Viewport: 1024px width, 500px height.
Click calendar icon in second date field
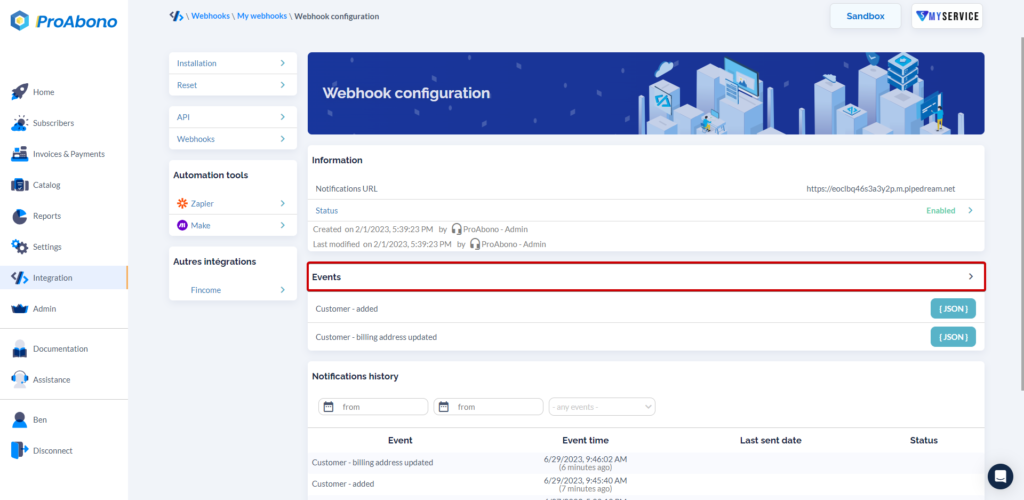coord(443,407)
